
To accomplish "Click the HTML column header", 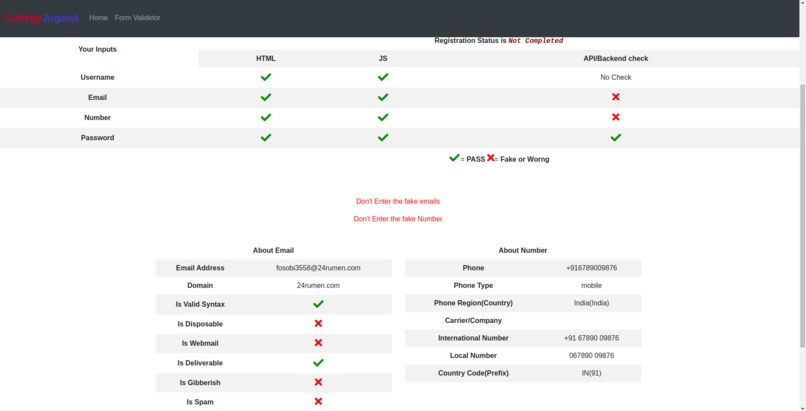I will pyautogui.click(x=266, y=59).
